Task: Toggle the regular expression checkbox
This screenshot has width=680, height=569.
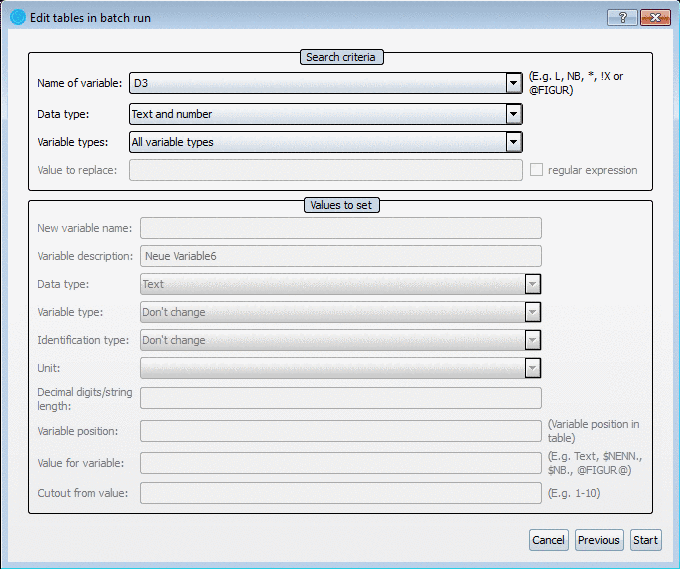Action: pyautogui.click(x=537, y=170)
